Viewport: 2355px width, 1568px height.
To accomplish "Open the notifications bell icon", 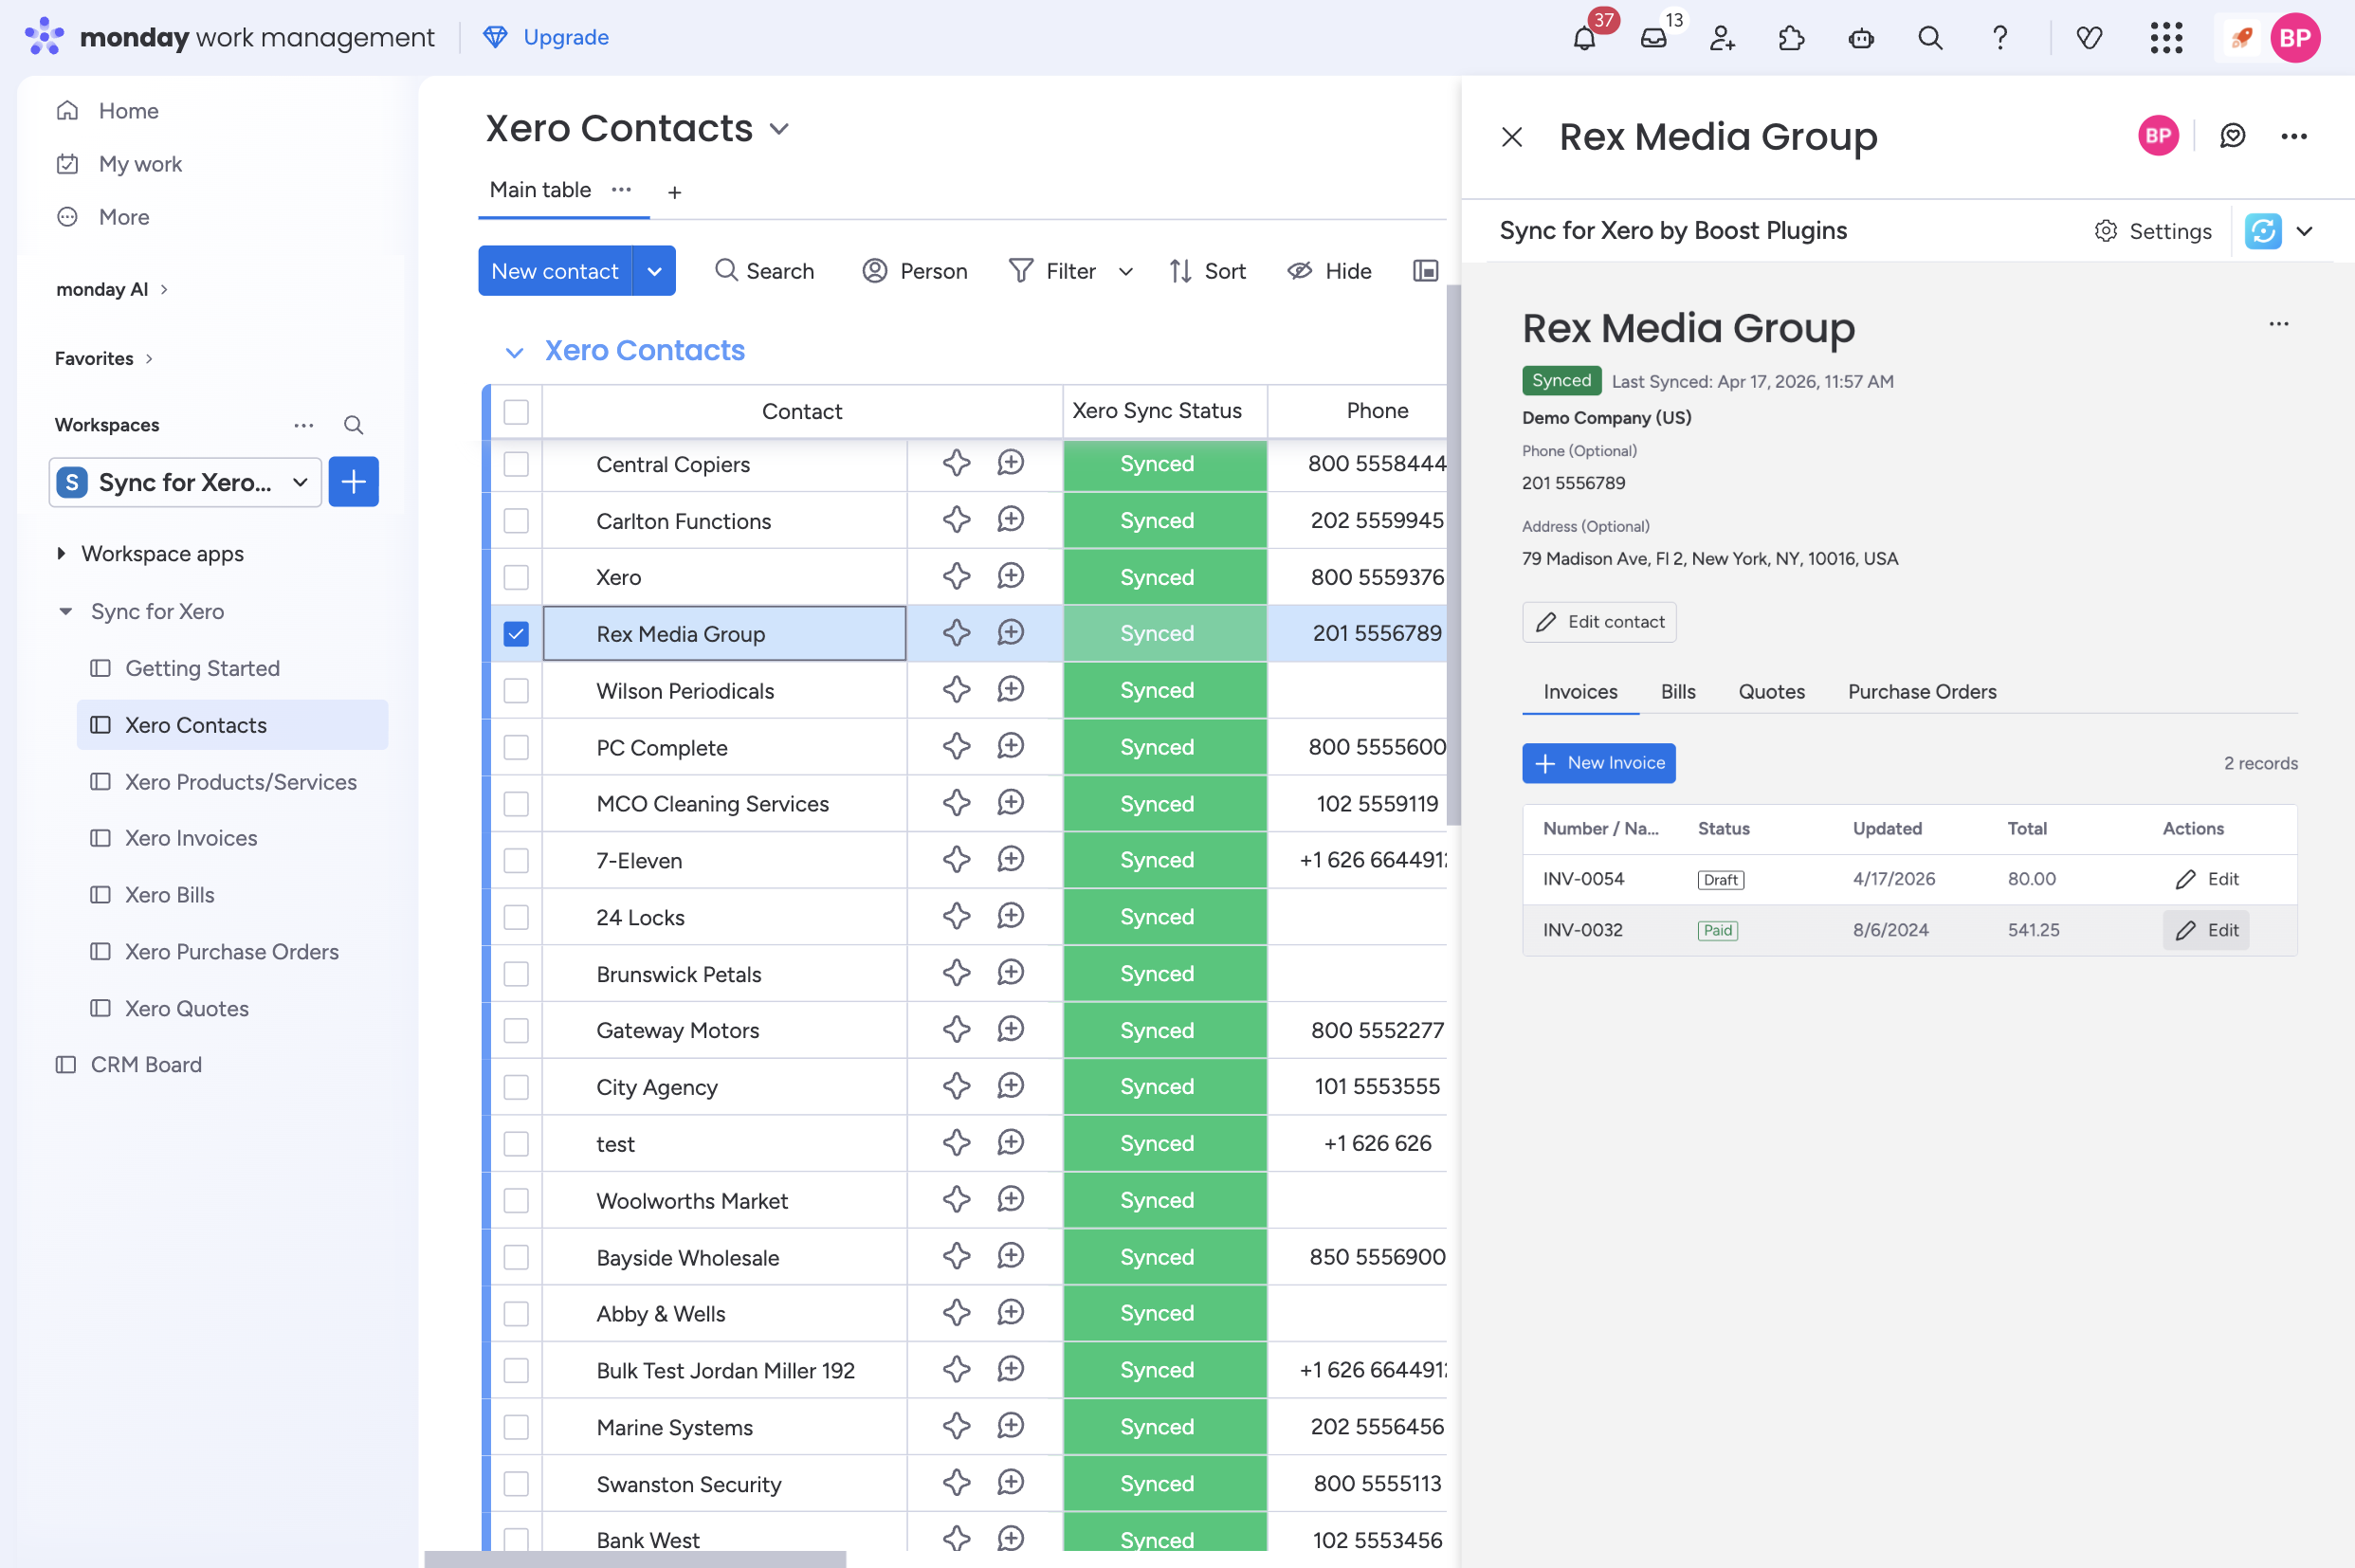I will [x=1584, y=38].
